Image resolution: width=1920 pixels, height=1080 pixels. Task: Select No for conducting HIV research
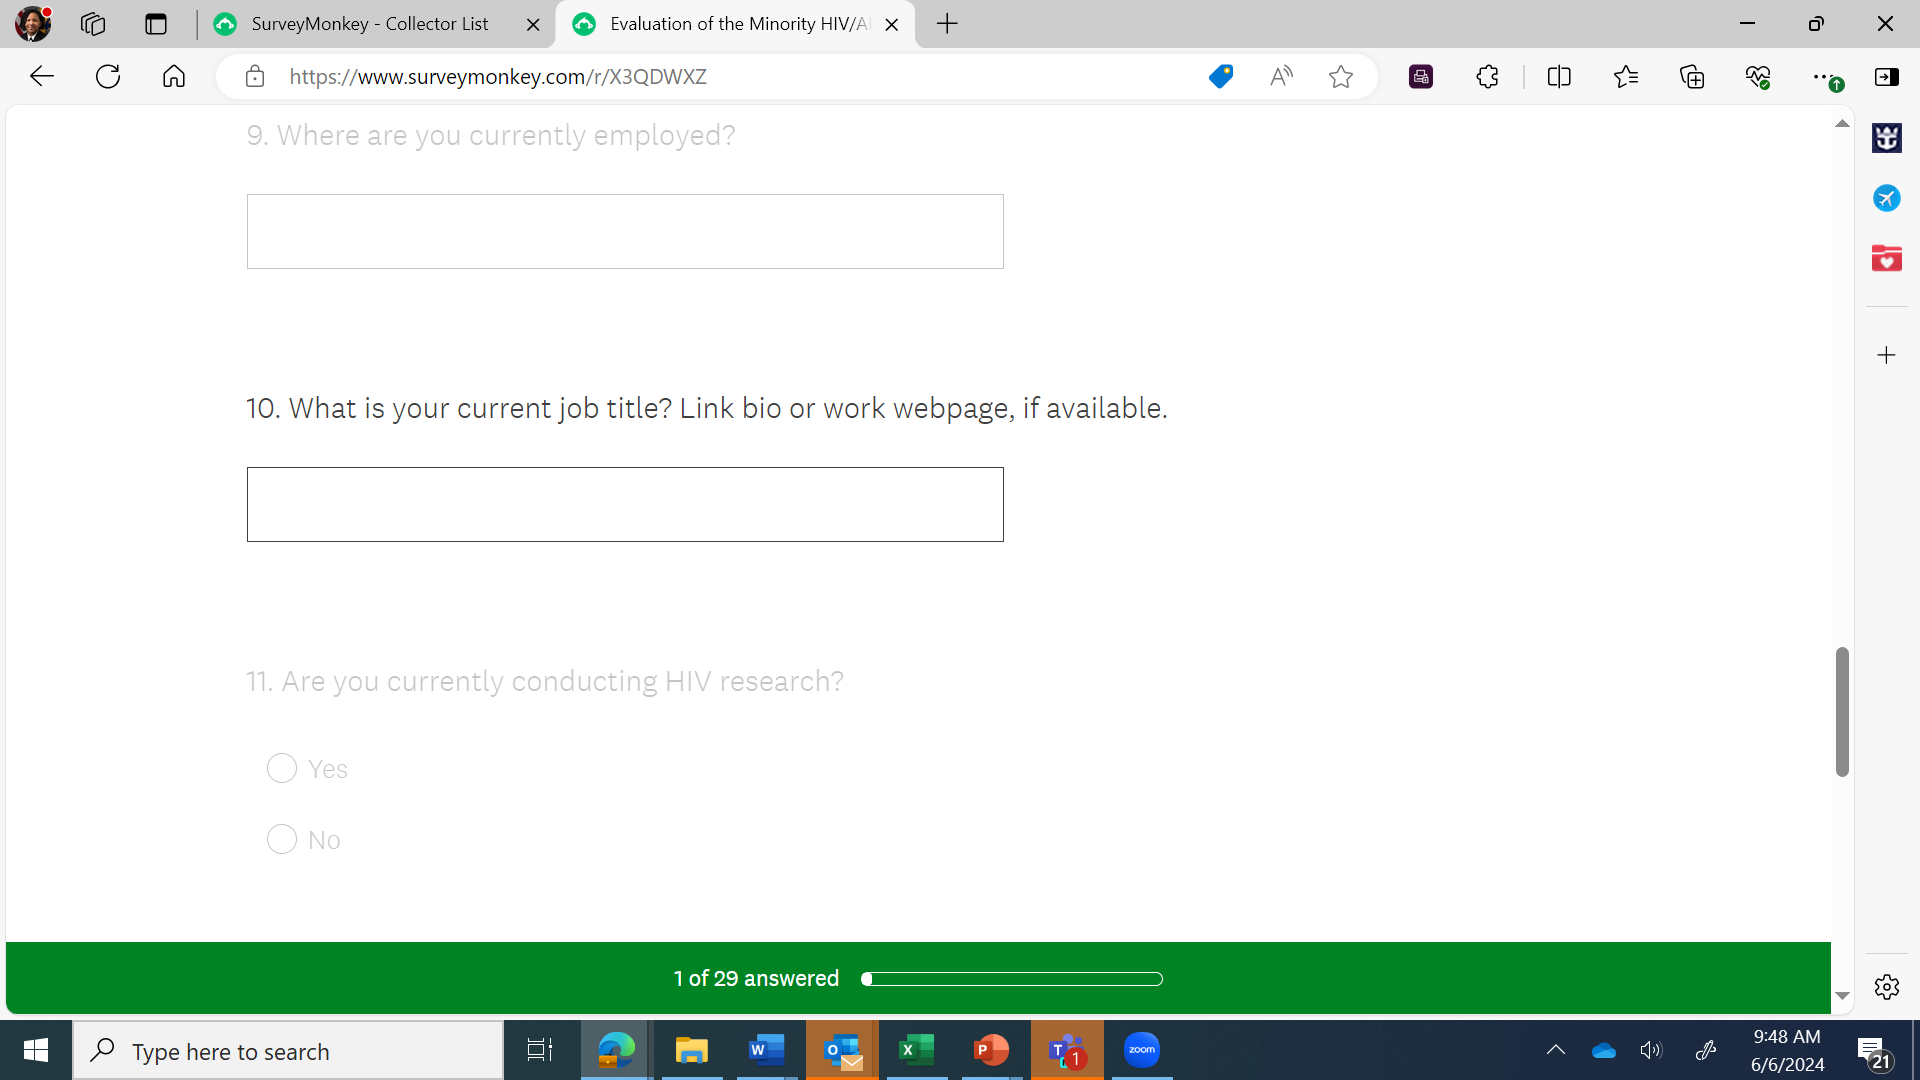coord(282,839)
